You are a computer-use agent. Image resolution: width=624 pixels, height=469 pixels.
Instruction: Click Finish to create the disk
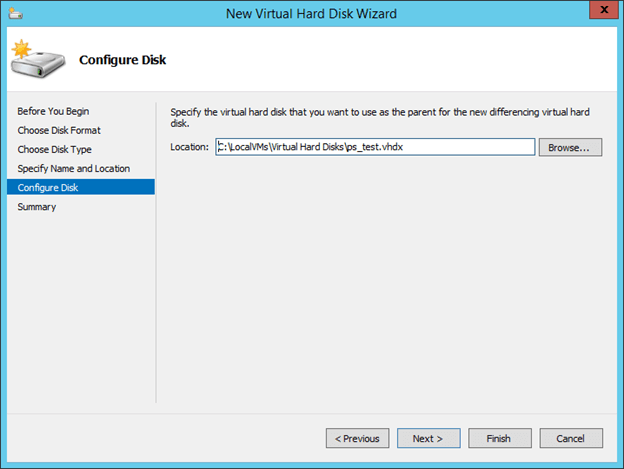pos(499,438)
